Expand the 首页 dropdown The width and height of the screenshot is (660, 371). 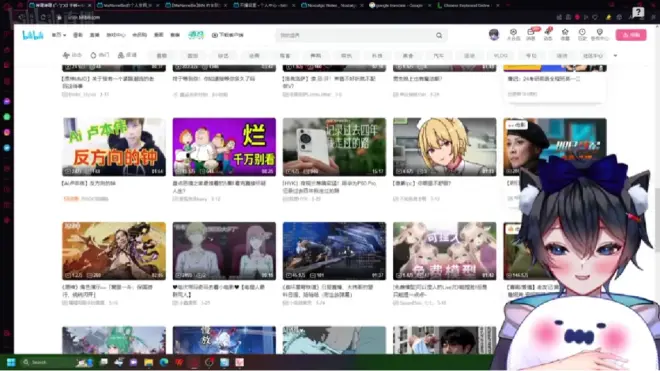tap(59, 35)
